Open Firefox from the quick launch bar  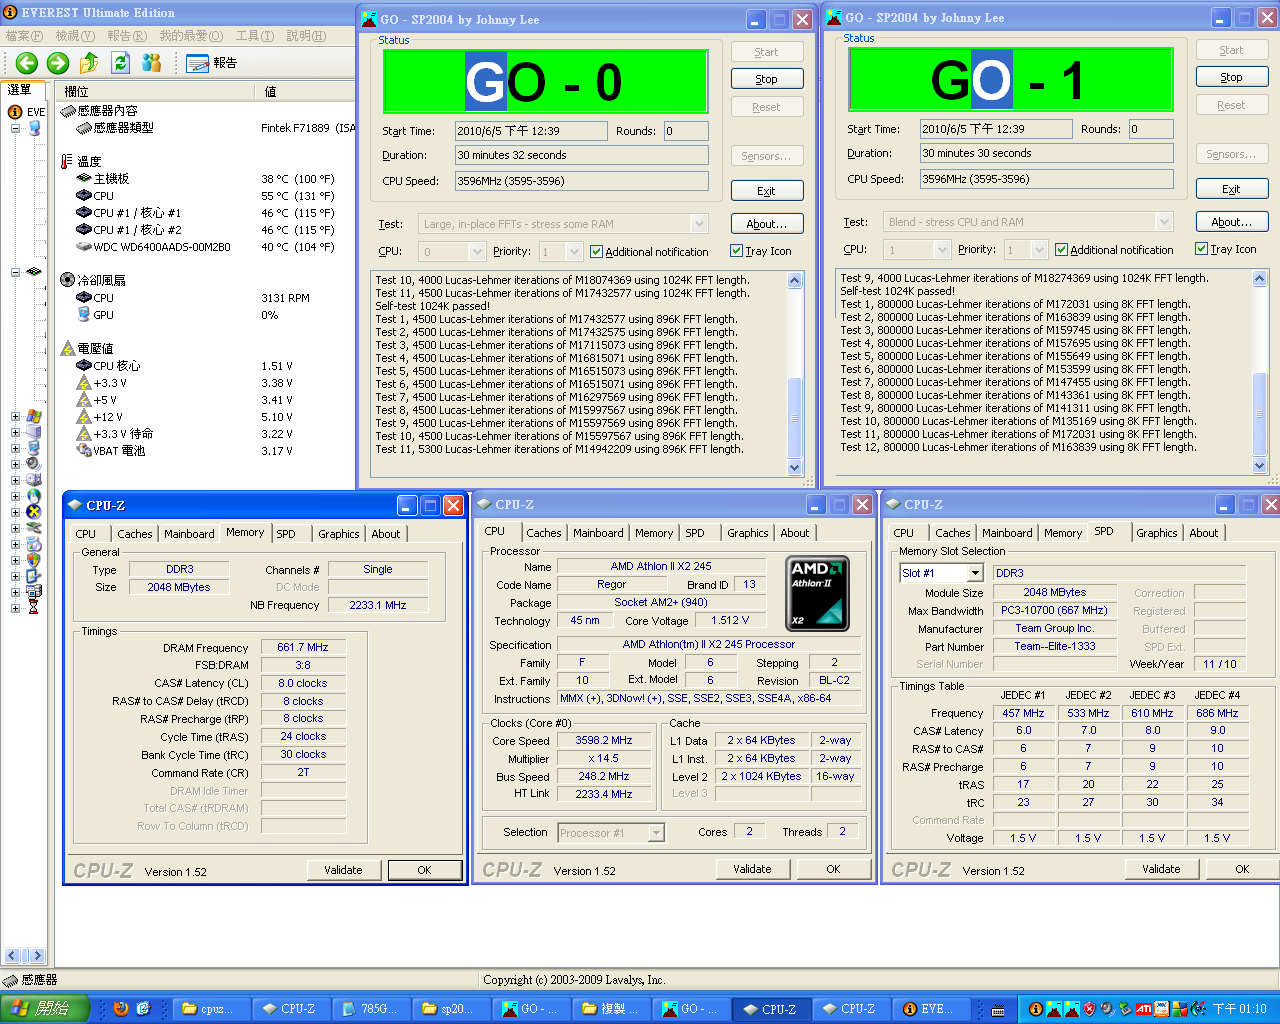[121, 1008]
